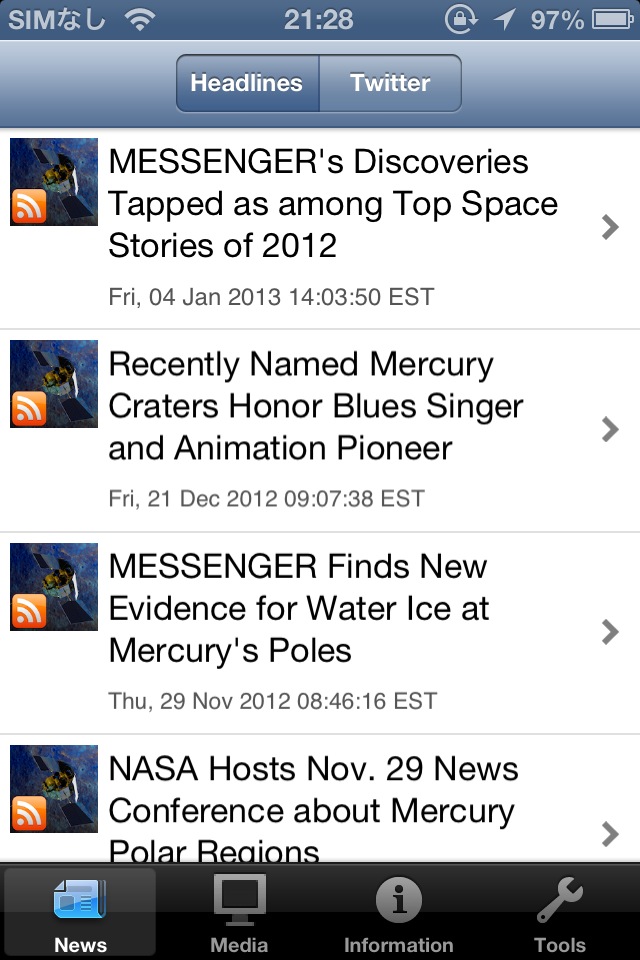Viewport: 640px width, 960px height.
Task: Open the Information circle icon
Action: (398, 900)
